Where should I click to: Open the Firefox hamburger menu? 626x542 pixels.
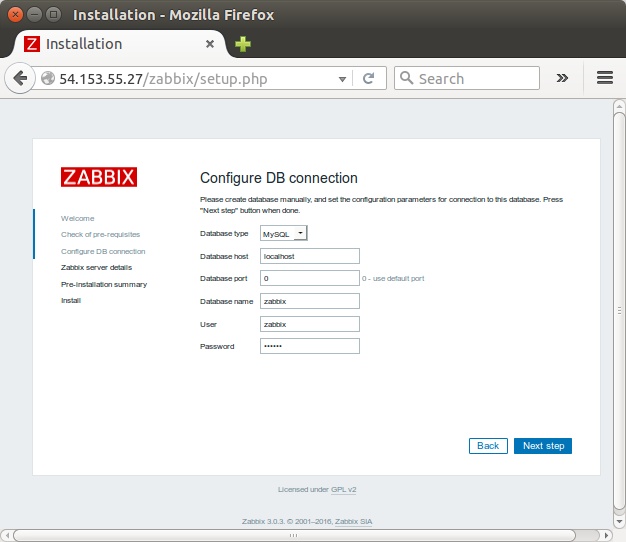(x=604, y=77)
